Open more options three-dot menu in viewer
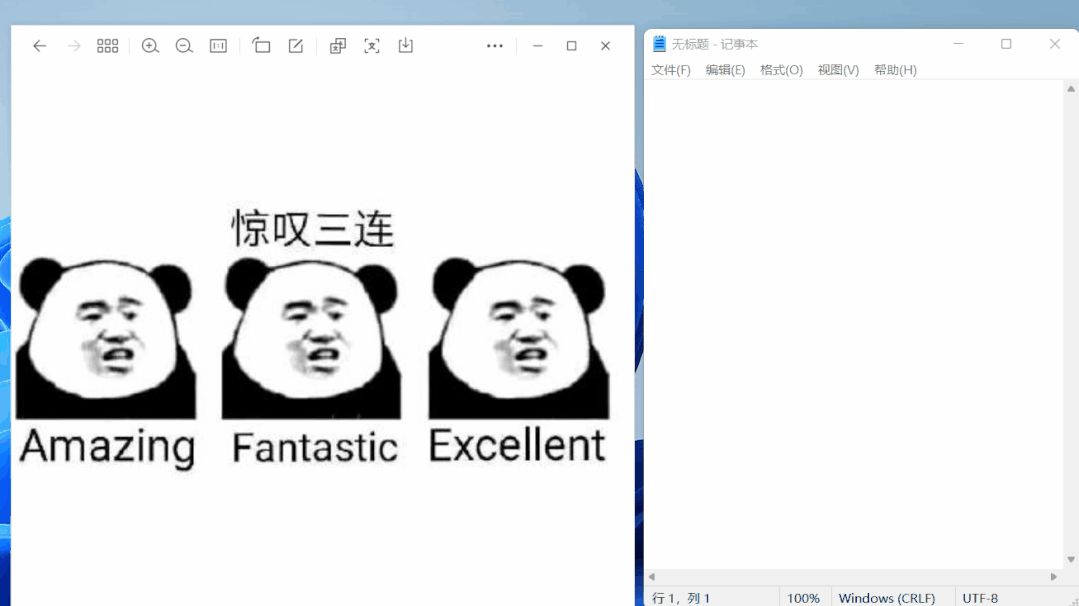 point(495,46)
